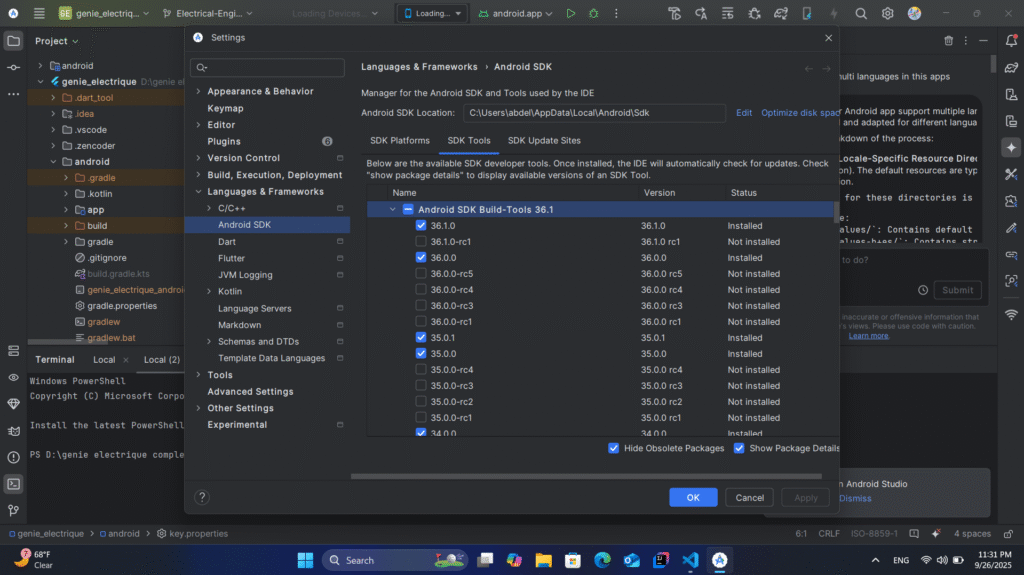The image size is (1024, 575).
Task: Open the Terminal tool window icon
Action: [13, 483]
